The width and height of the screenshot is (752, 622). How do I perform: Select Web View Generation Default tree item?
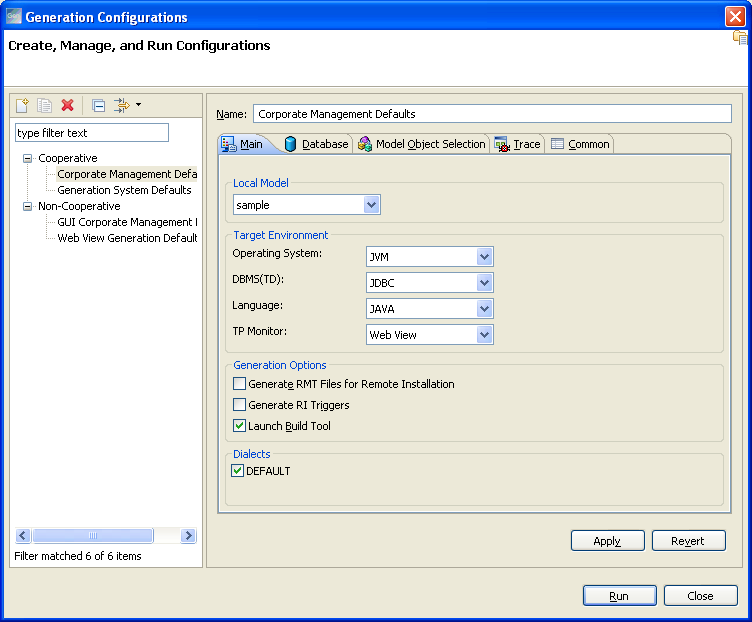point(127,238)
